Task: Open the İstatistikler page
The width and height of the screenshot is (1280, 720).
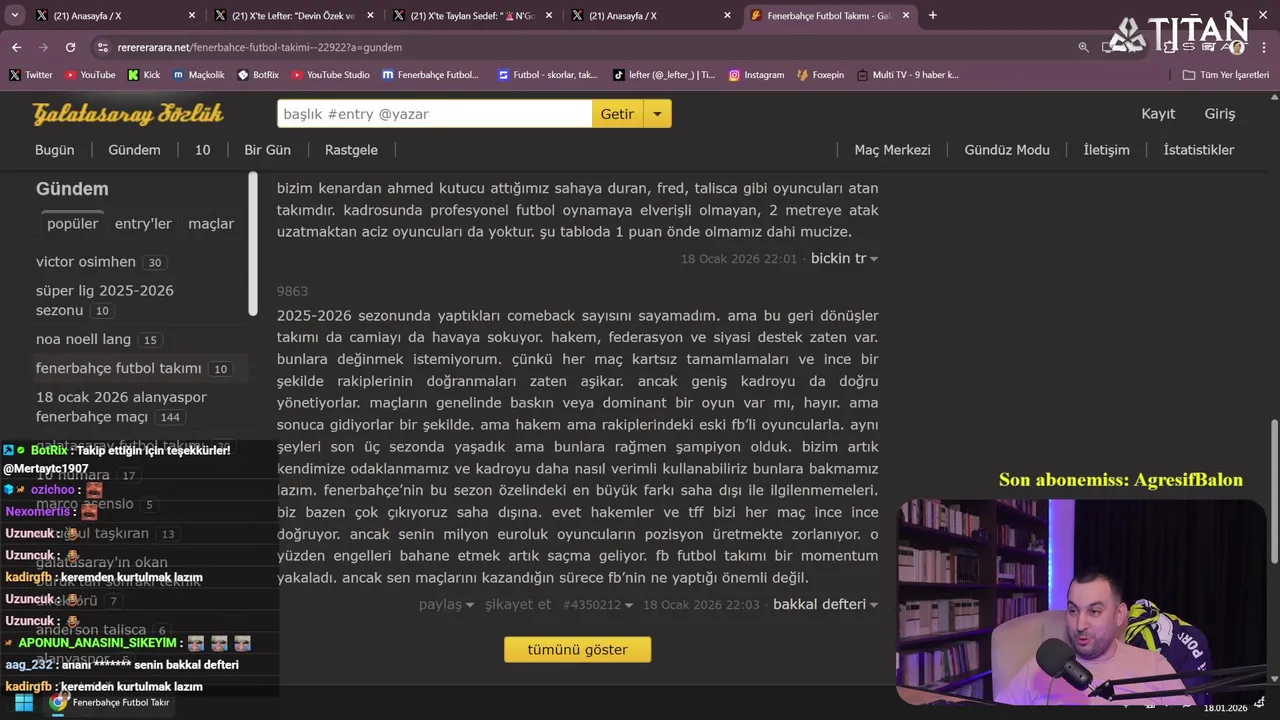Action: (x=1199, y=150)
